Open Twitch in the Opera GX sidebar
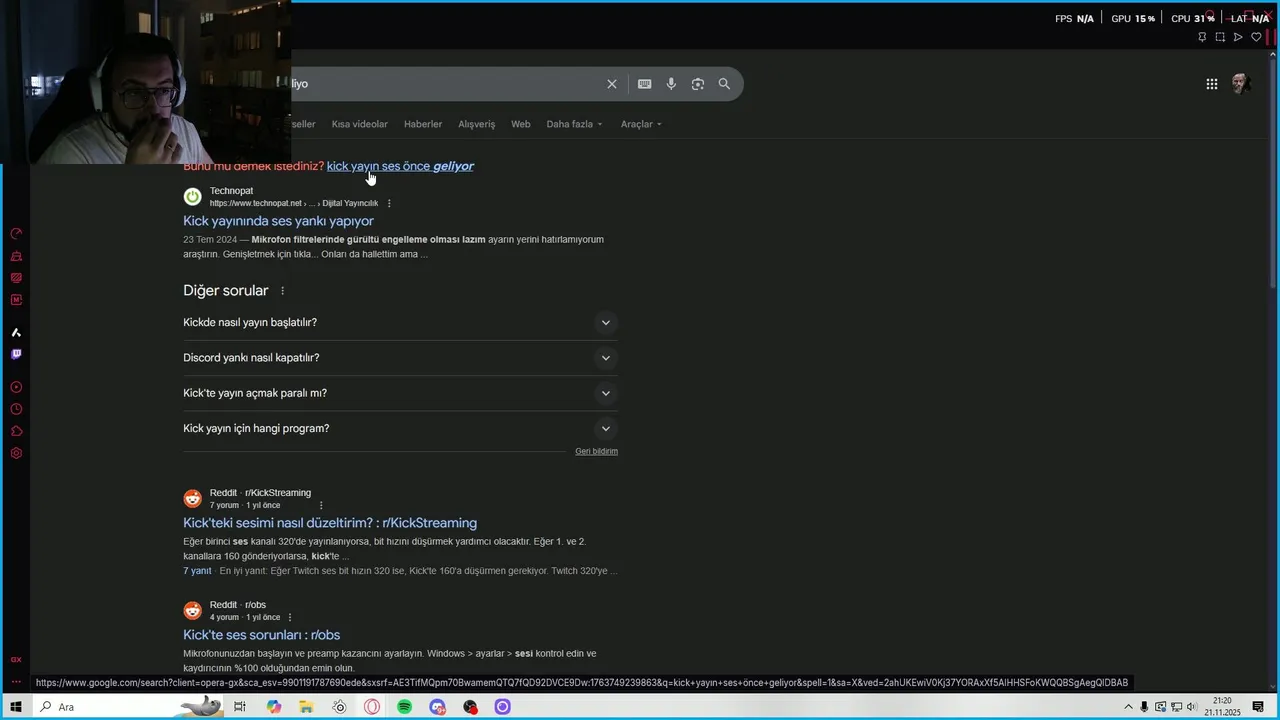This screenshot has width=1280, height=720. tap(16, 354)
